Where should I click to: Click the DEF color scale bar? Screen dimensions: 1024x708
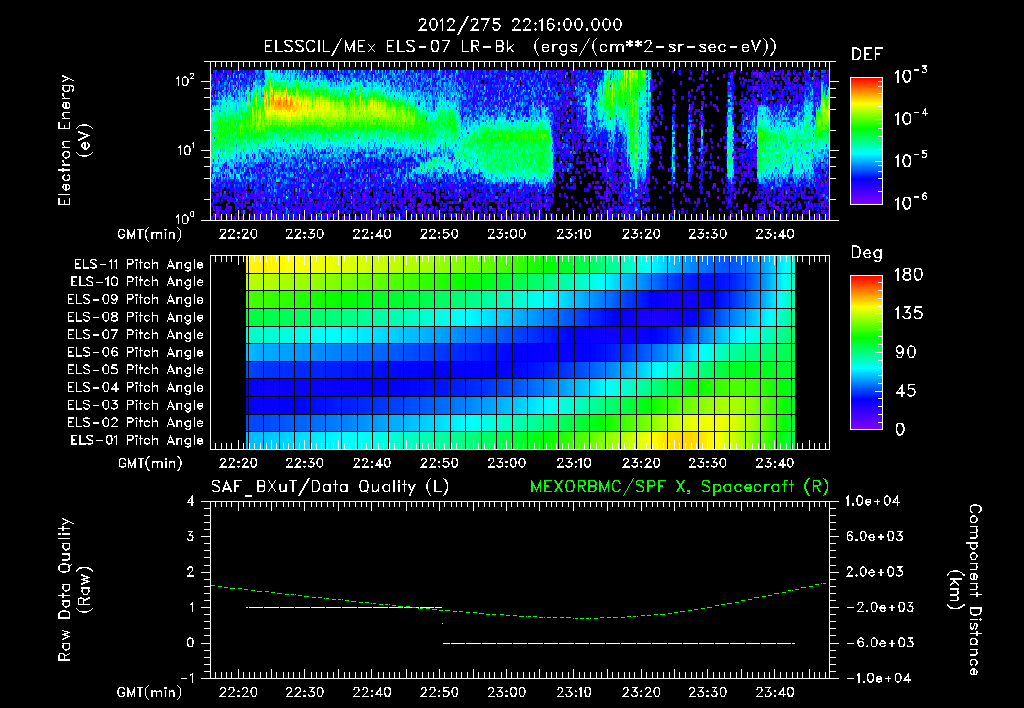866,141
